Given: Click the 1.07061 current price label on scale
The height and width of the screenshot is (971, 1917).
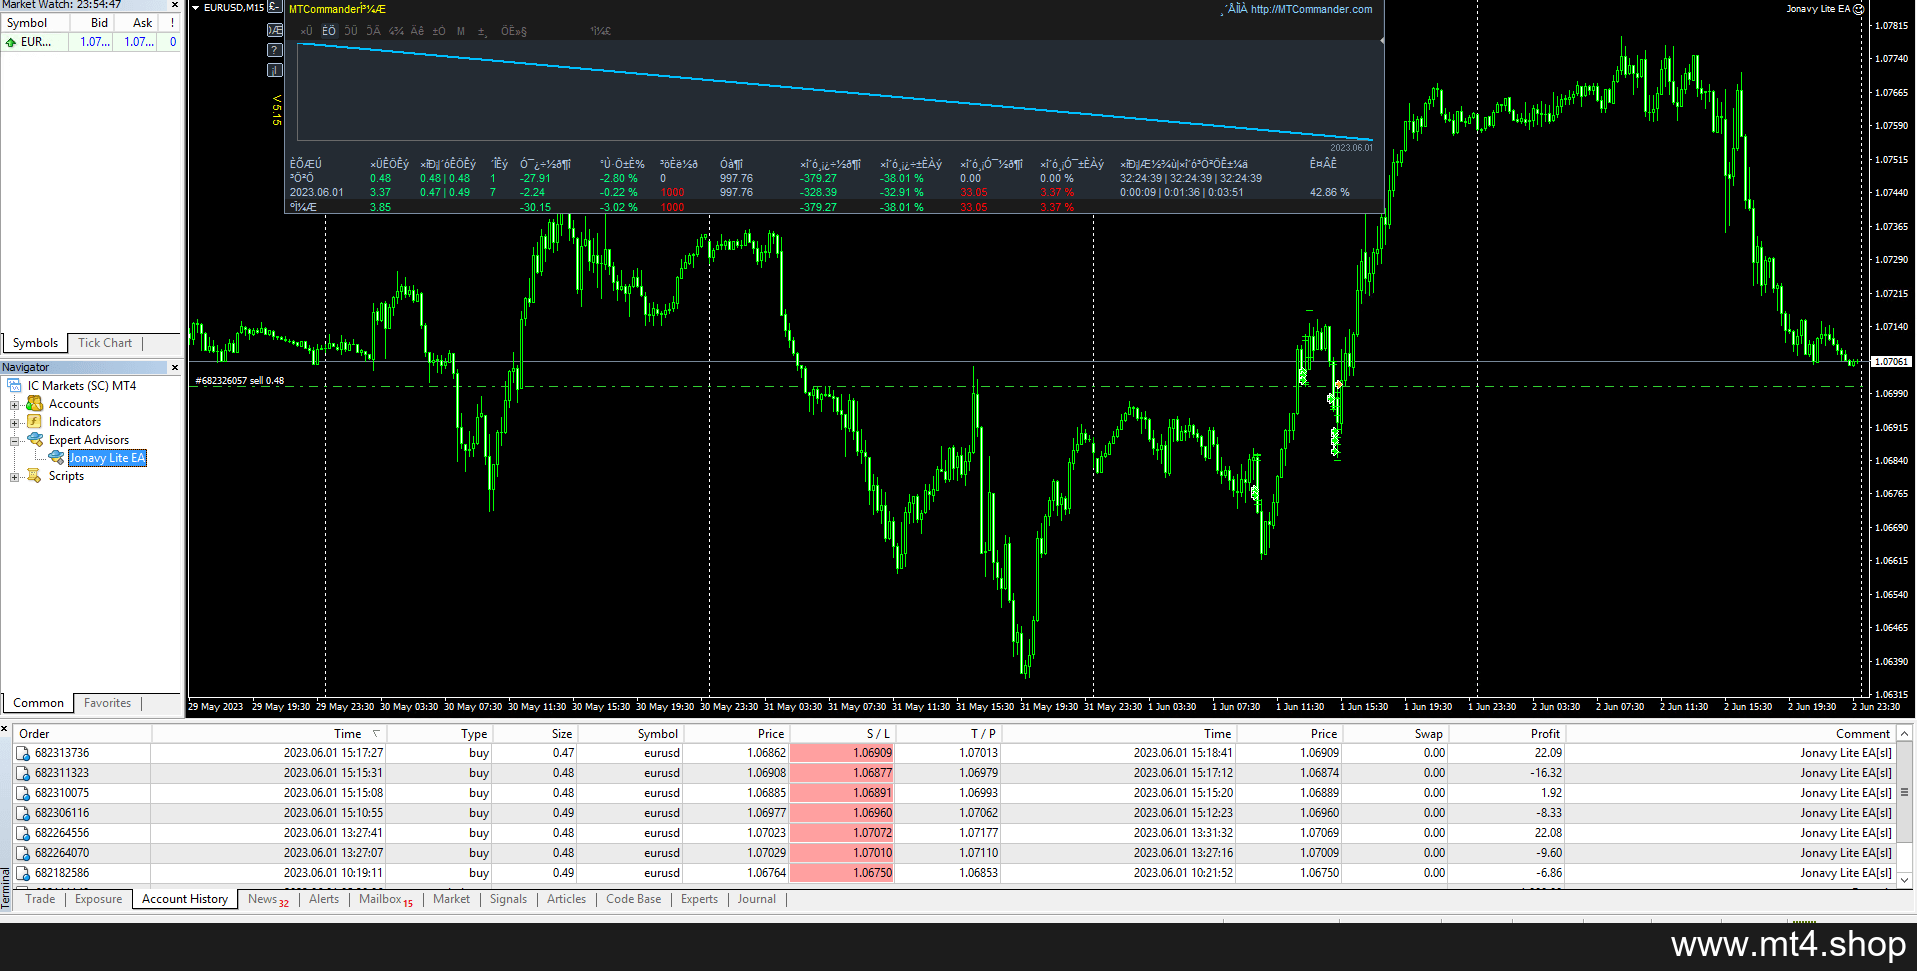Looking at the screenshot, I should [1890, 362].
